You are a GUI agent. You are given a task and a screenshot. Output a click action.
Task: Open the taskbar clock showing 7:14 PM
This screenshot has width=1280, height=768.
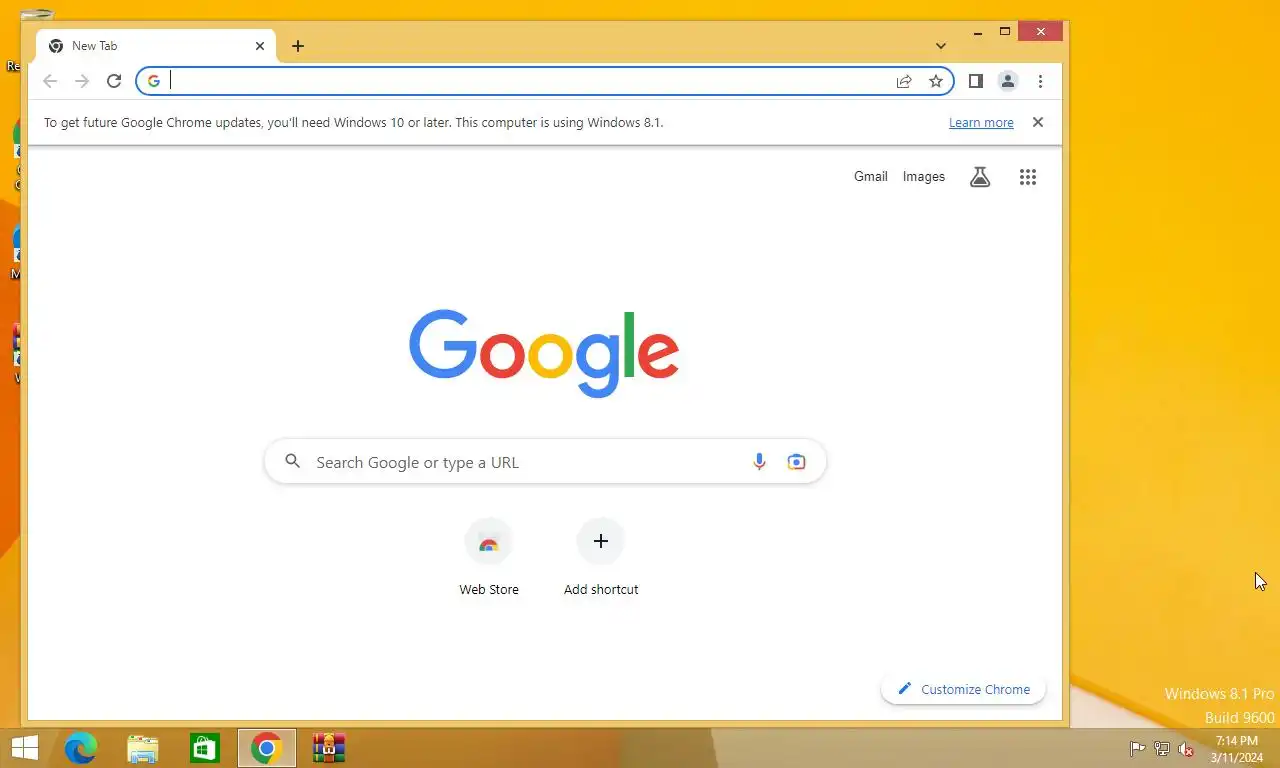(1236, 749)
